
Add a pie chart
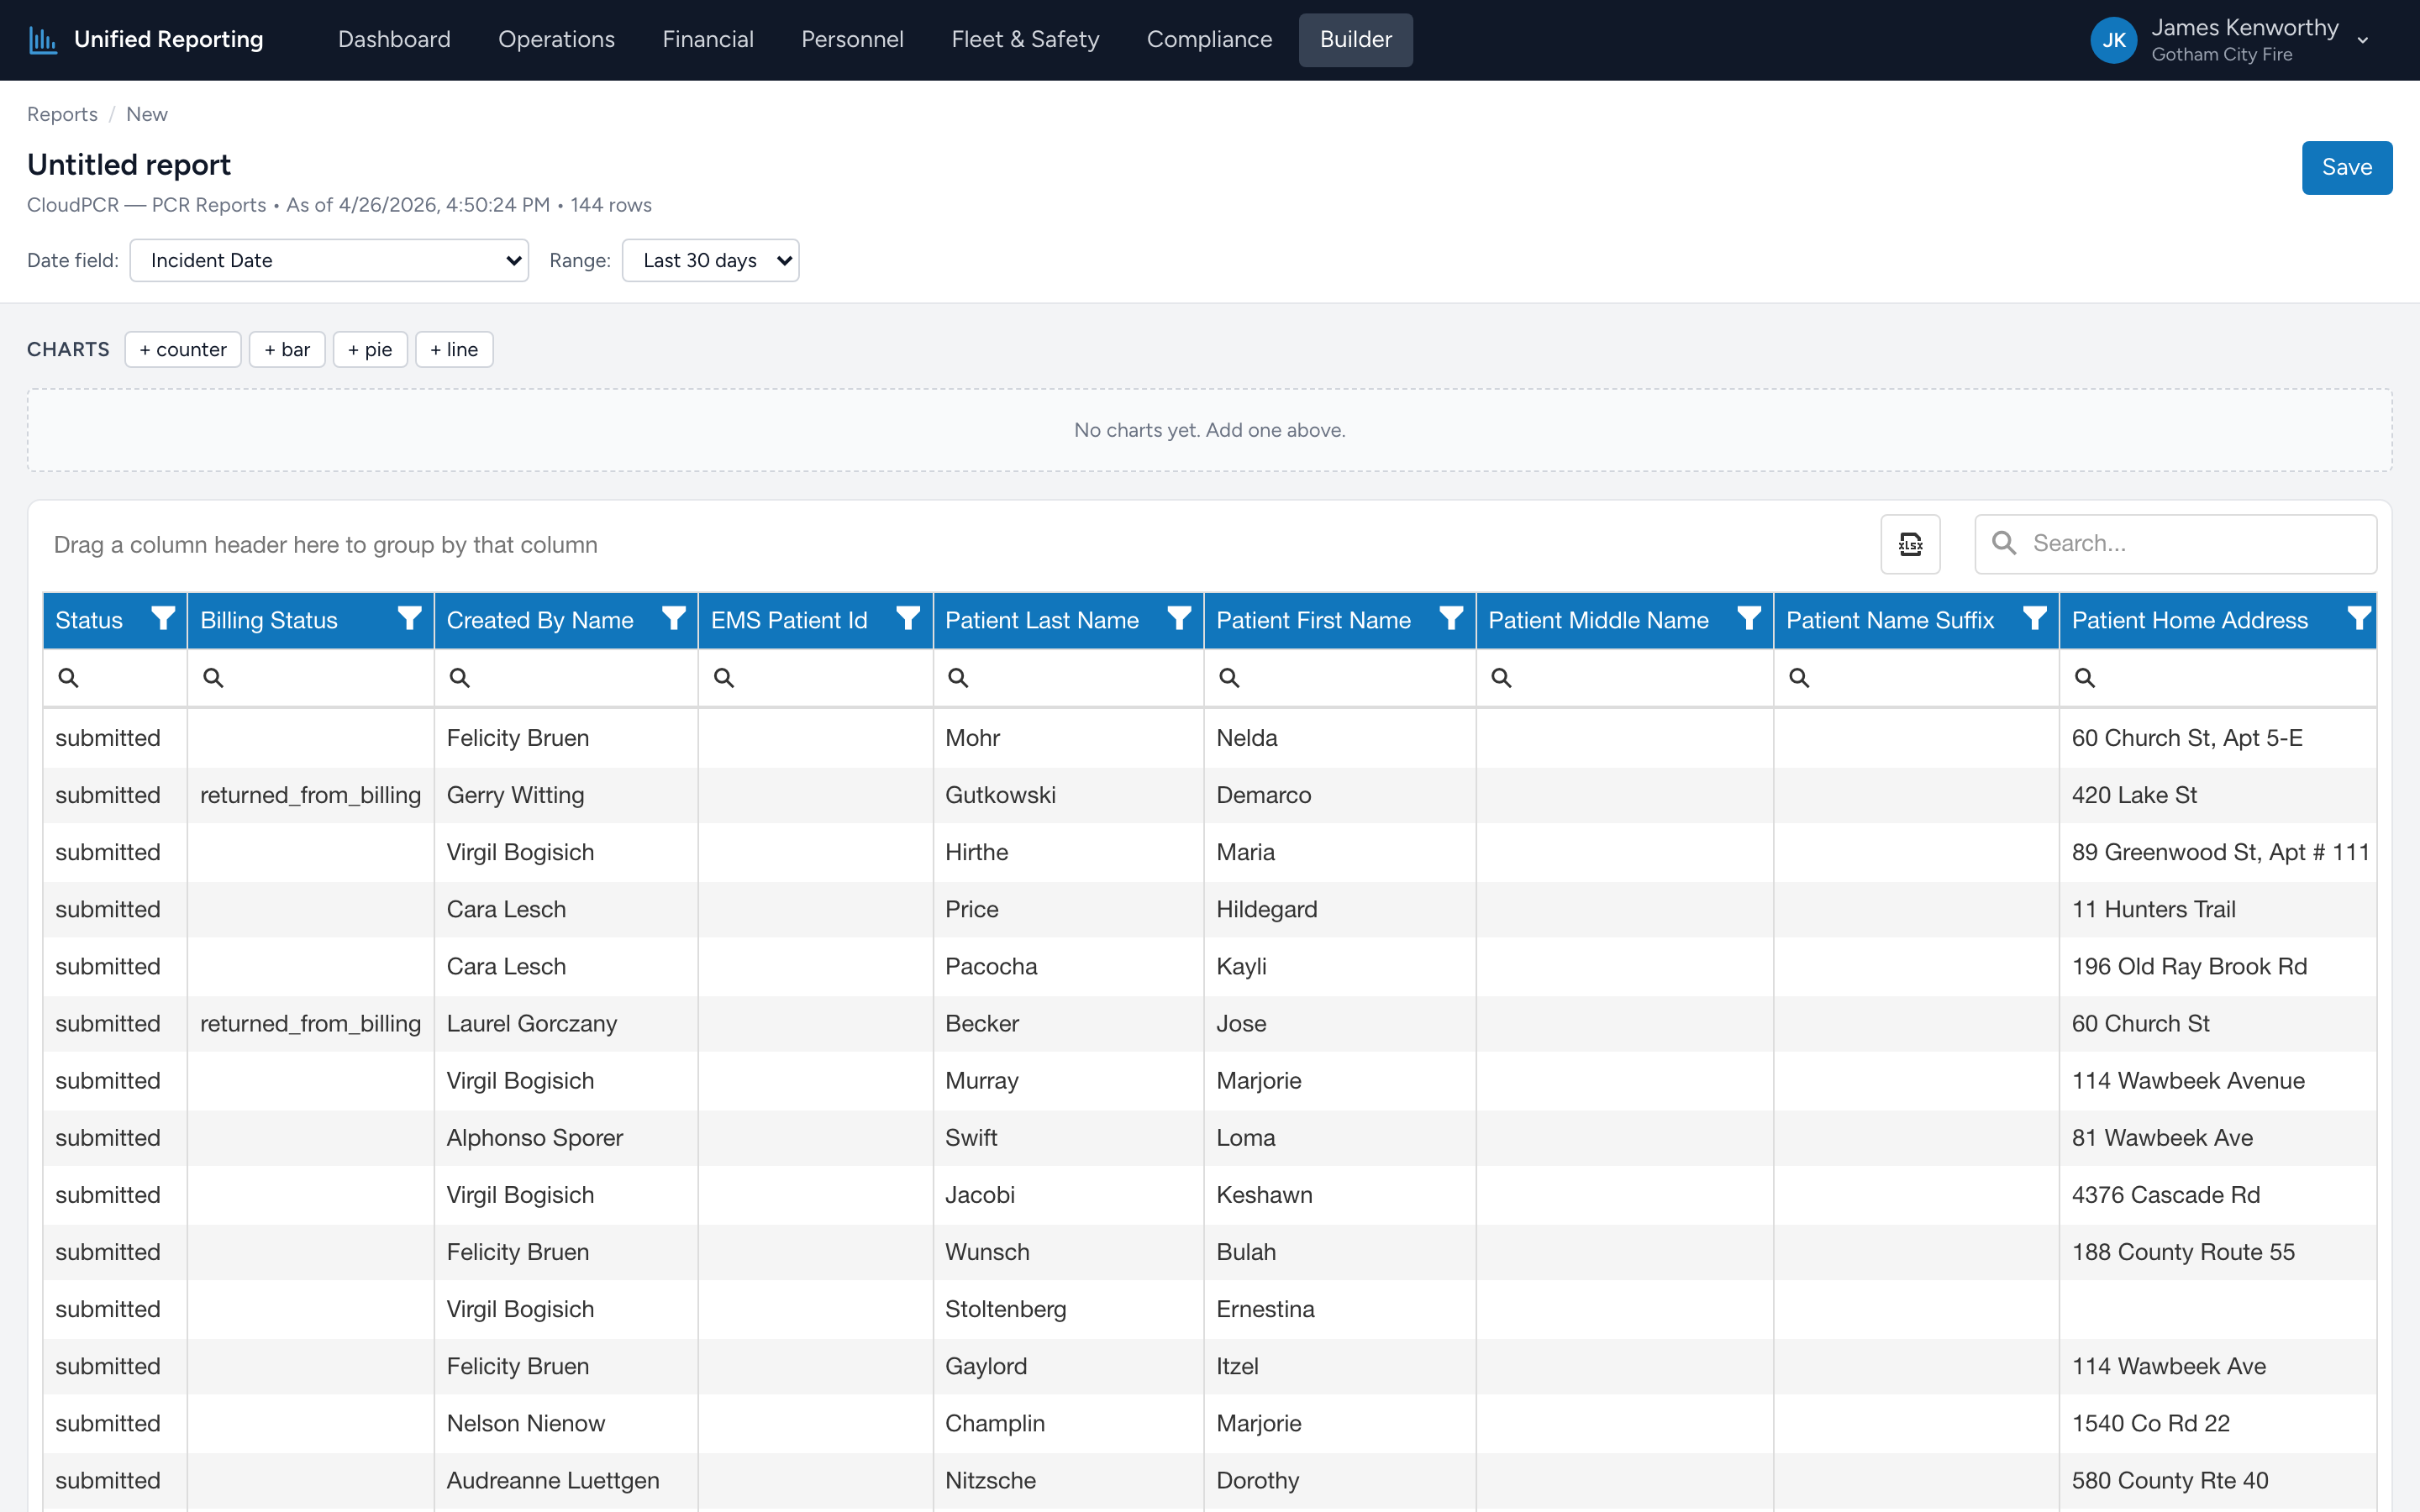(370, 349)
